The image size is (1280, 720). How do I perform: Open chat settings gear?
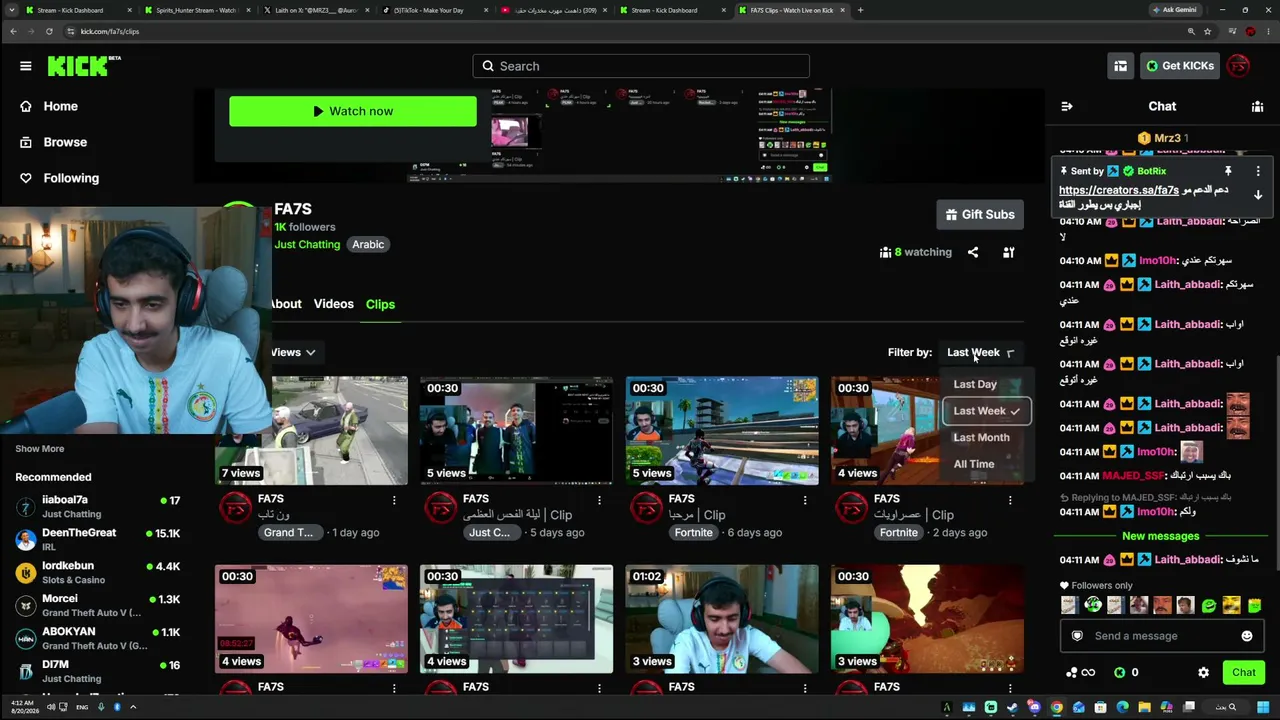pyautogui.click(x=1203, y=673)
